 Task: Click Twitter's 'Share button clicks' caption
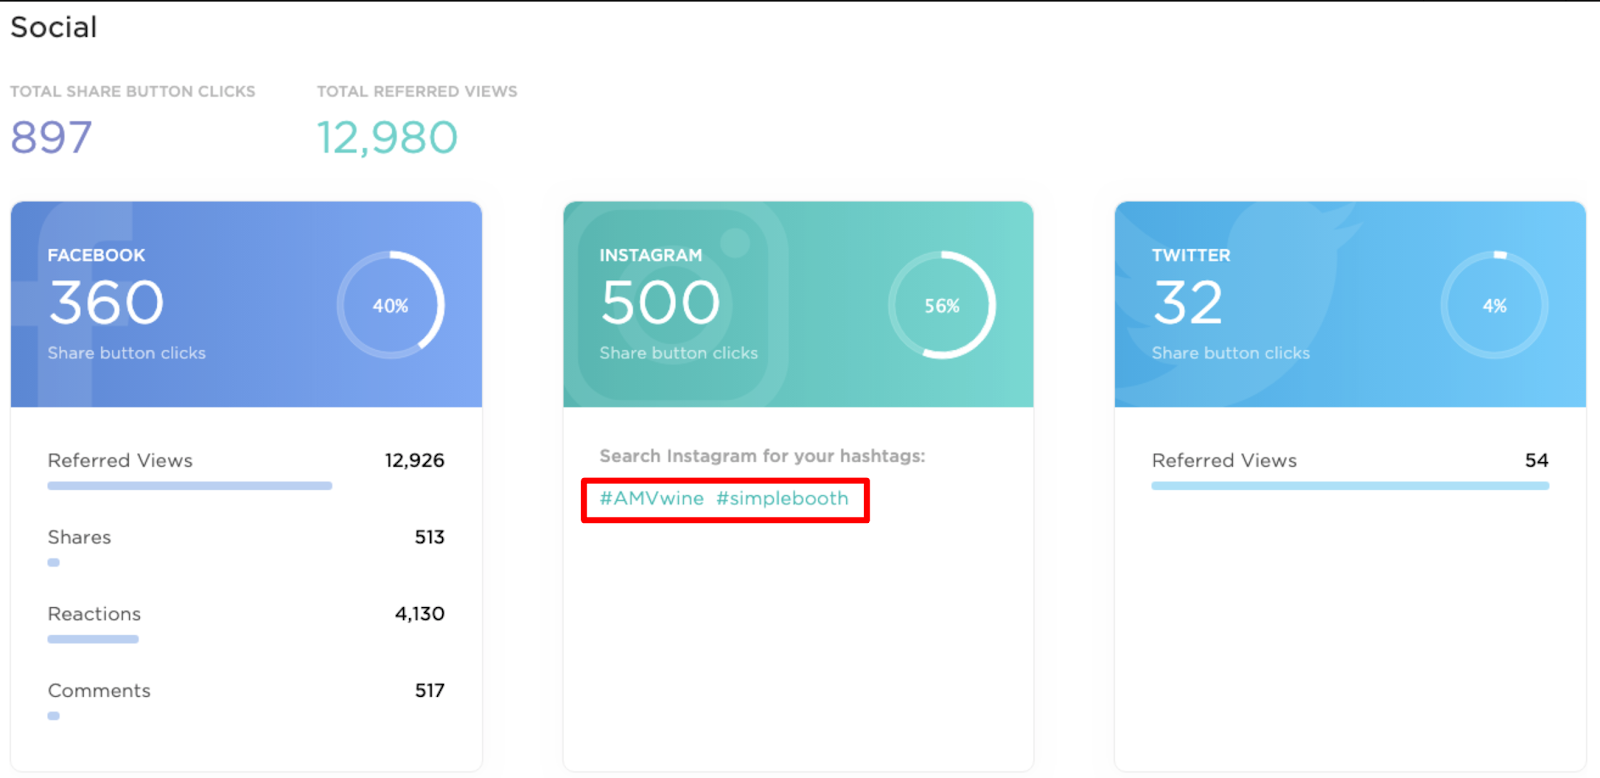1231,353
